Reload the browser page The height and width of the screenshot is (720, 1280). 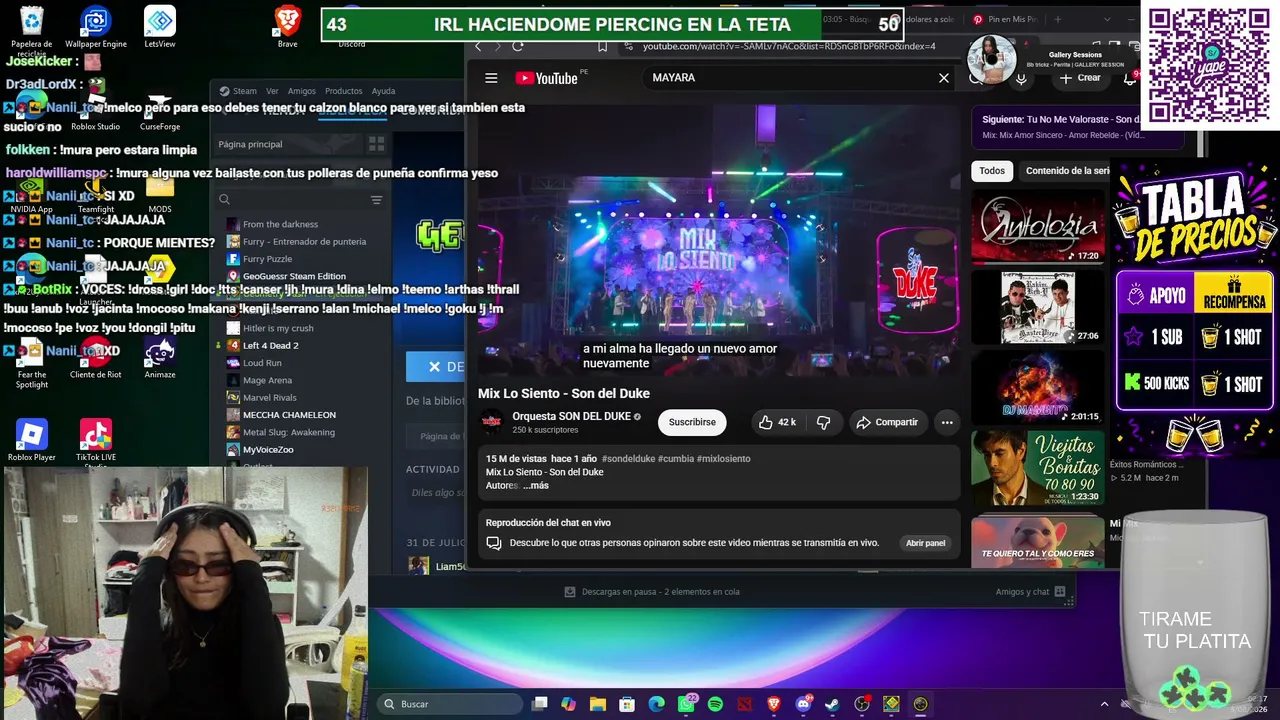[x=518, y=46]
